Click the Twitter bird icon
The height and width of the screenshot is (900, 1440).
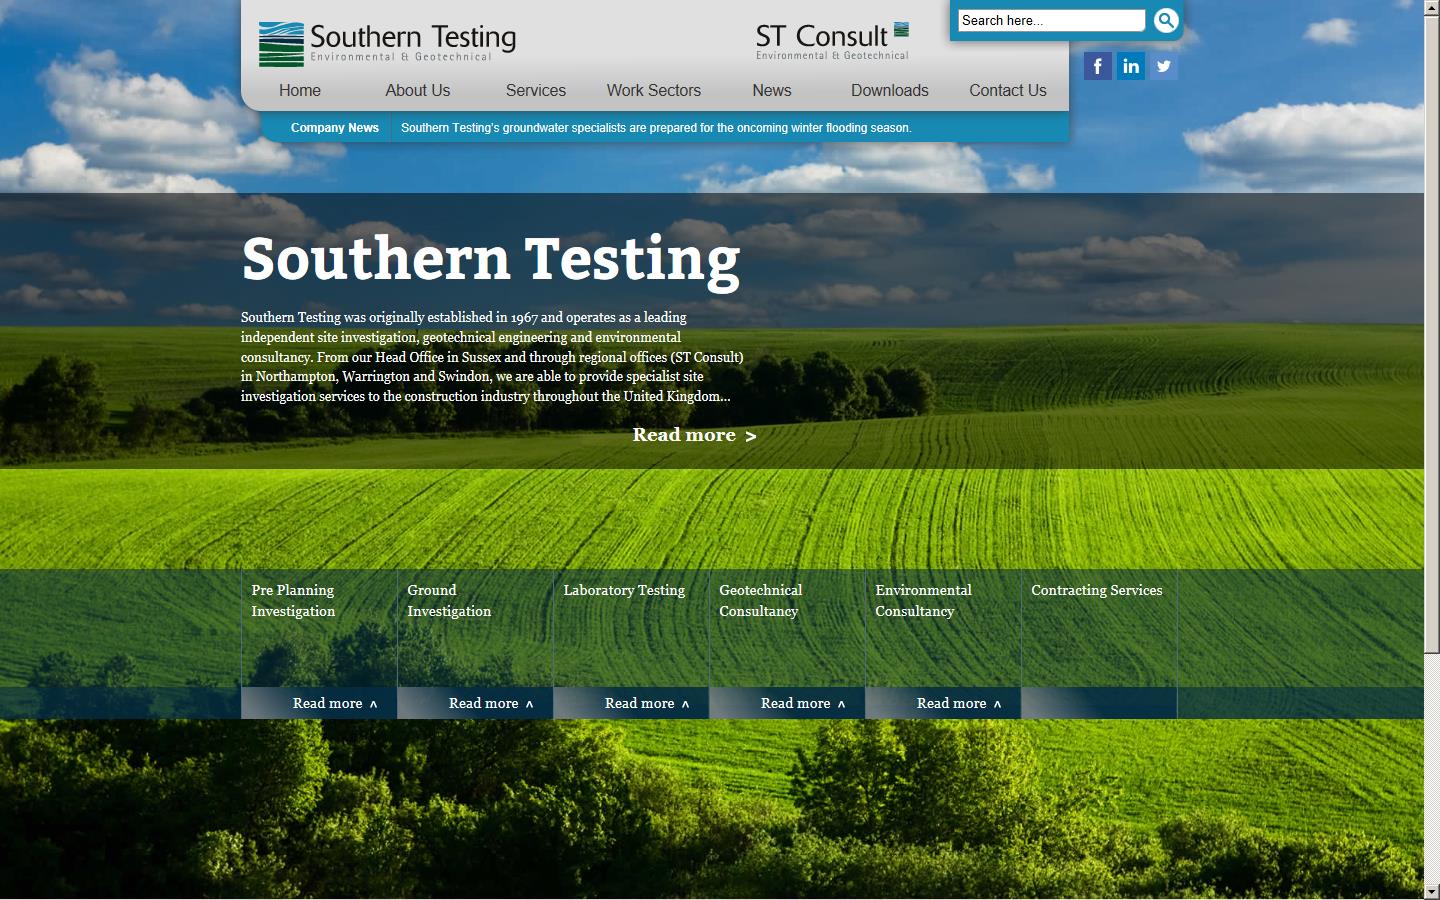(1163, 66)
